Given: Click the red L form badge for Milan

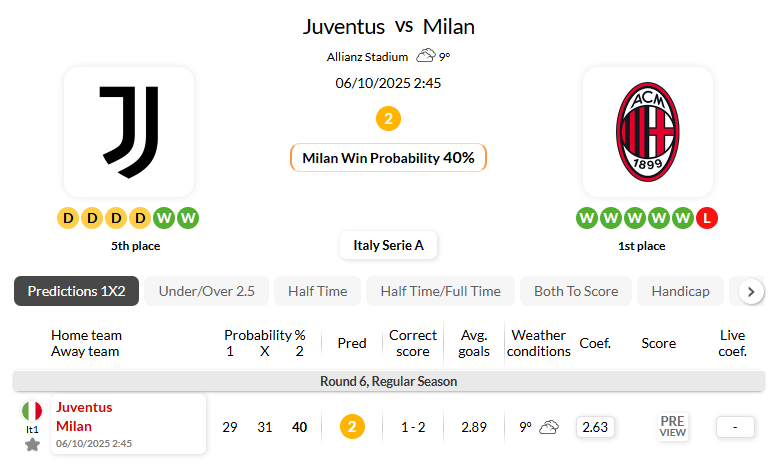Looking at the screenshot, I should pos(708,217).
